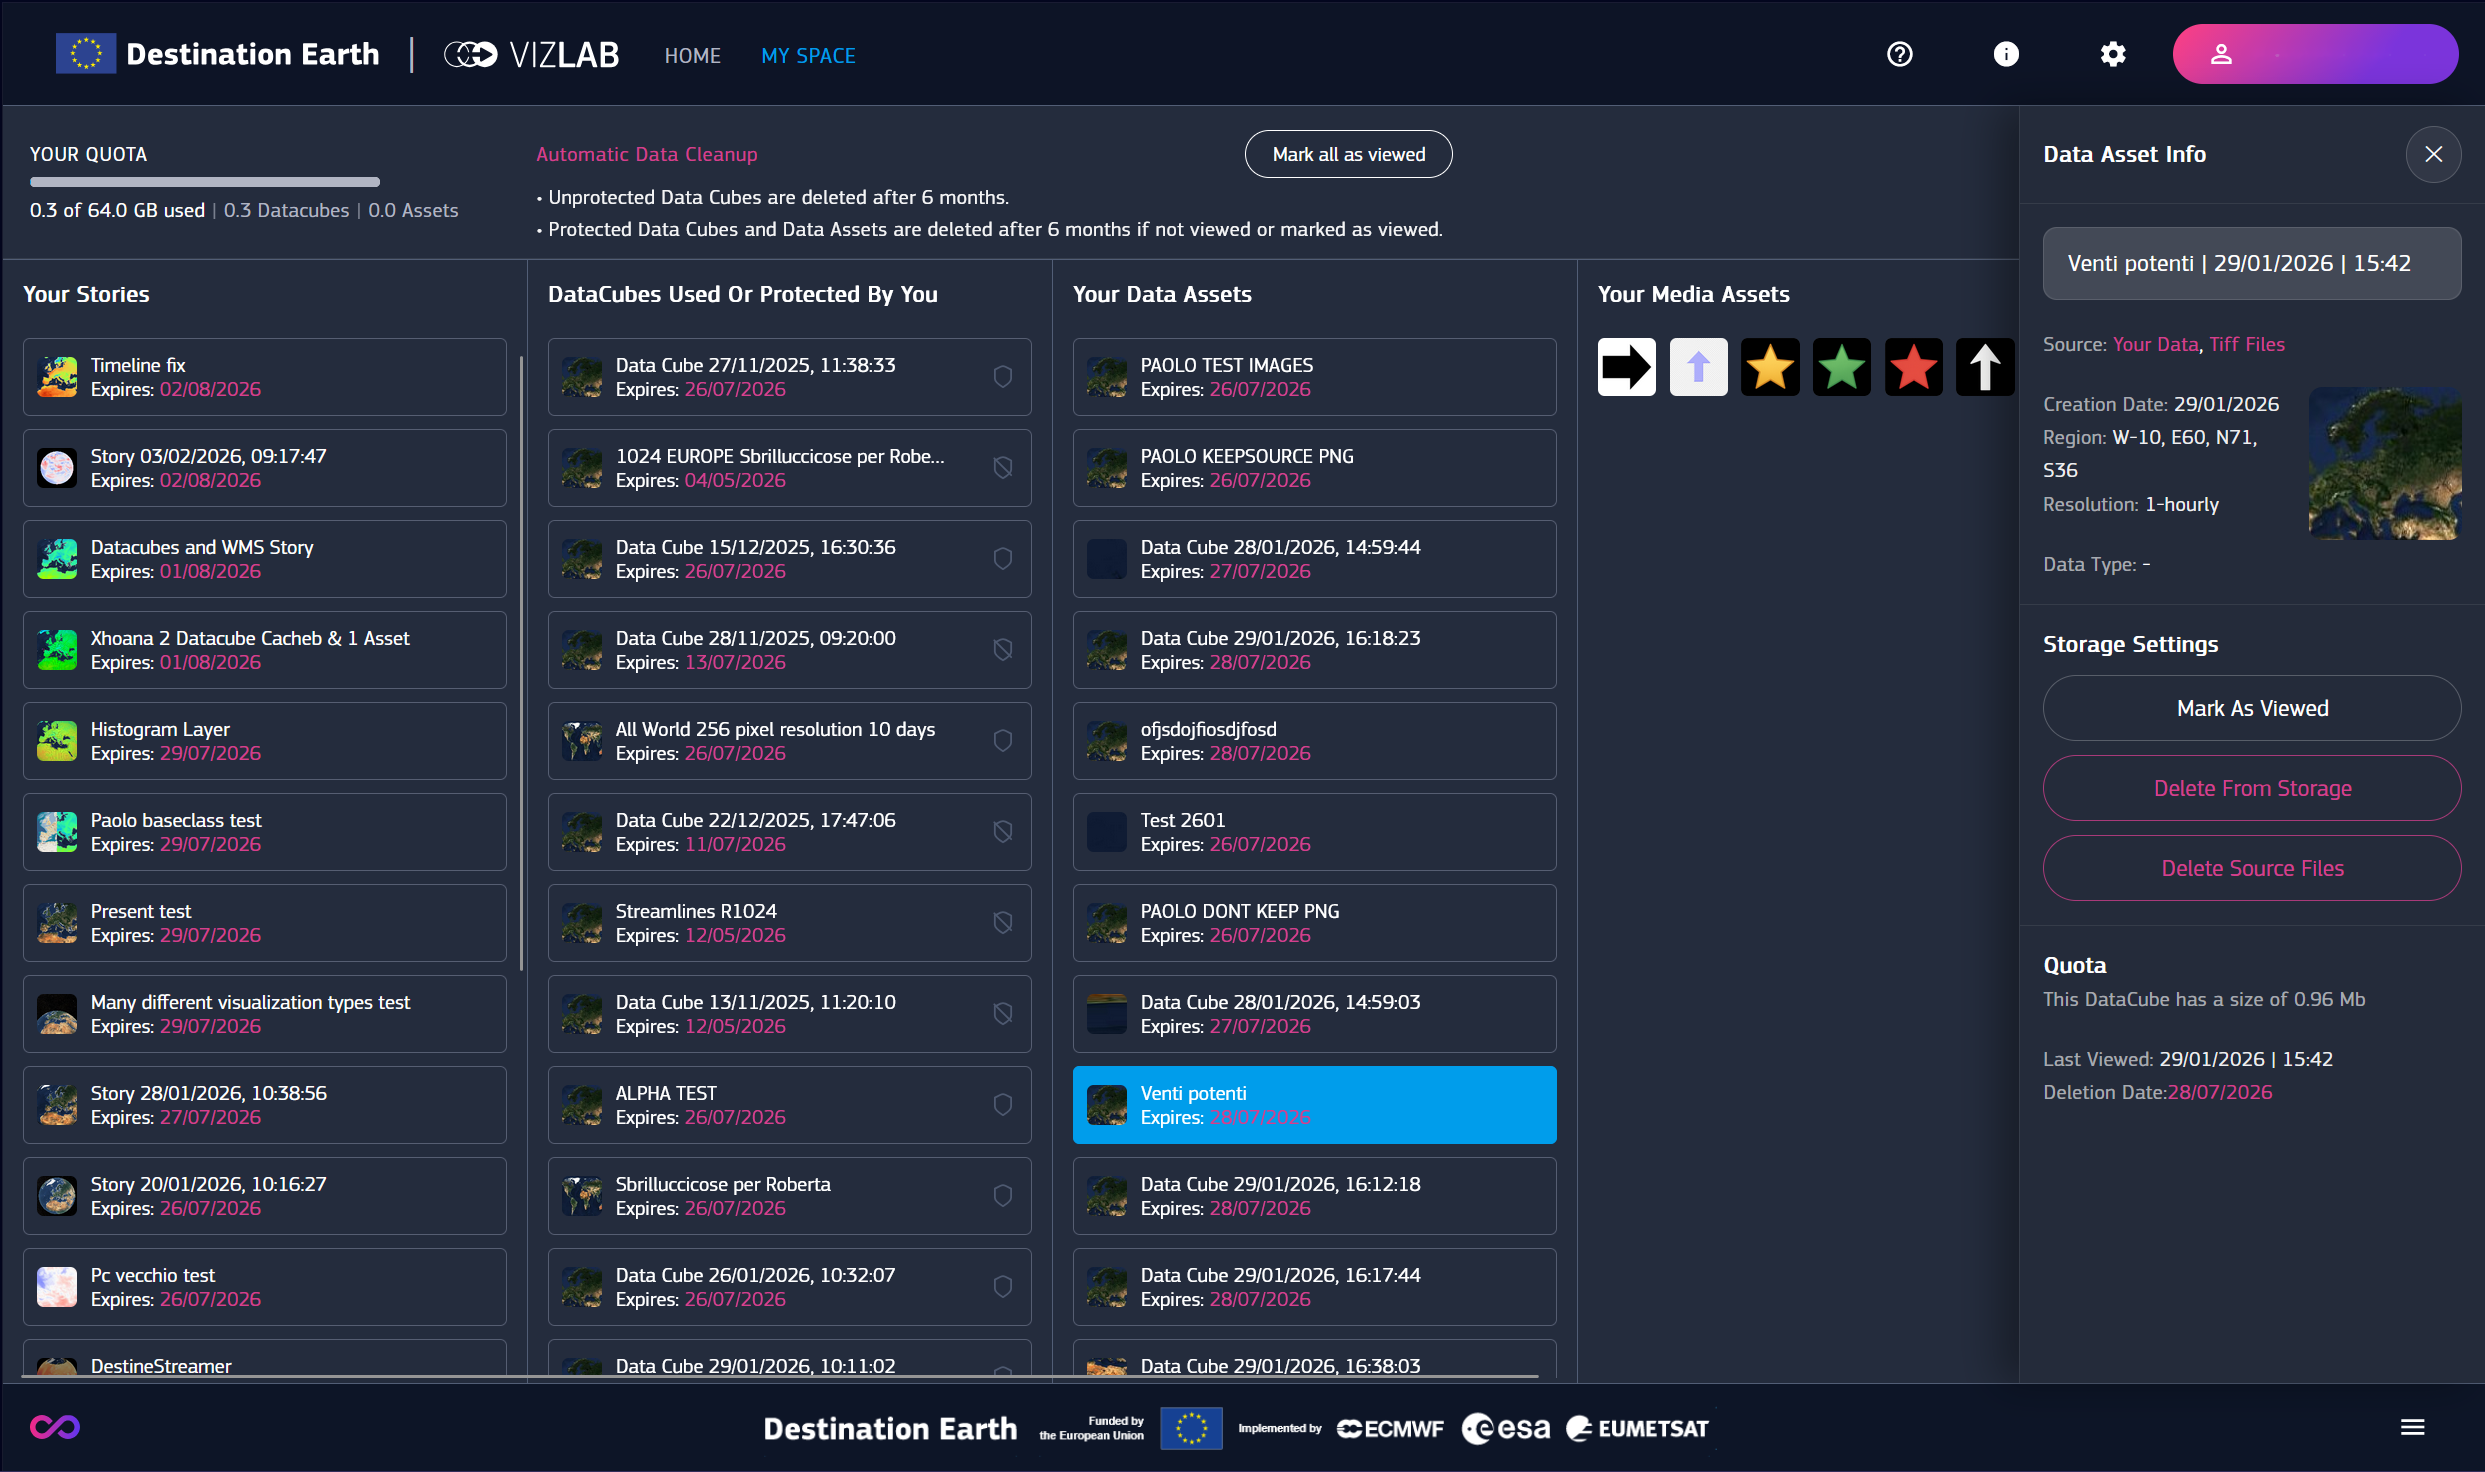The height and width of the screenshot is (1472, 2485).
Task: Select the green star media asset
Action: coord(1841,367)
